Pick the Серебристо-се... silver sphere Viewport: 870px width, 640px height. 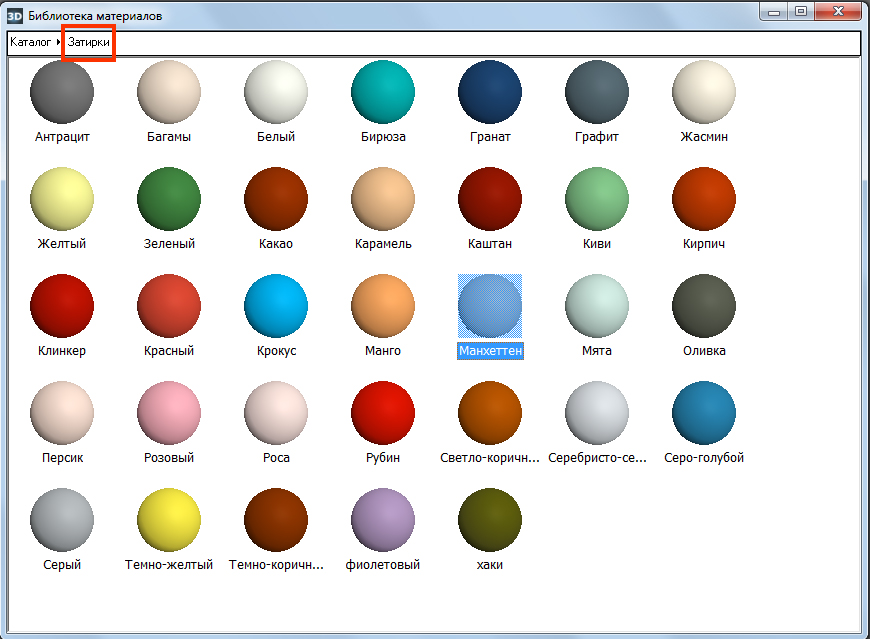point(597,414)
